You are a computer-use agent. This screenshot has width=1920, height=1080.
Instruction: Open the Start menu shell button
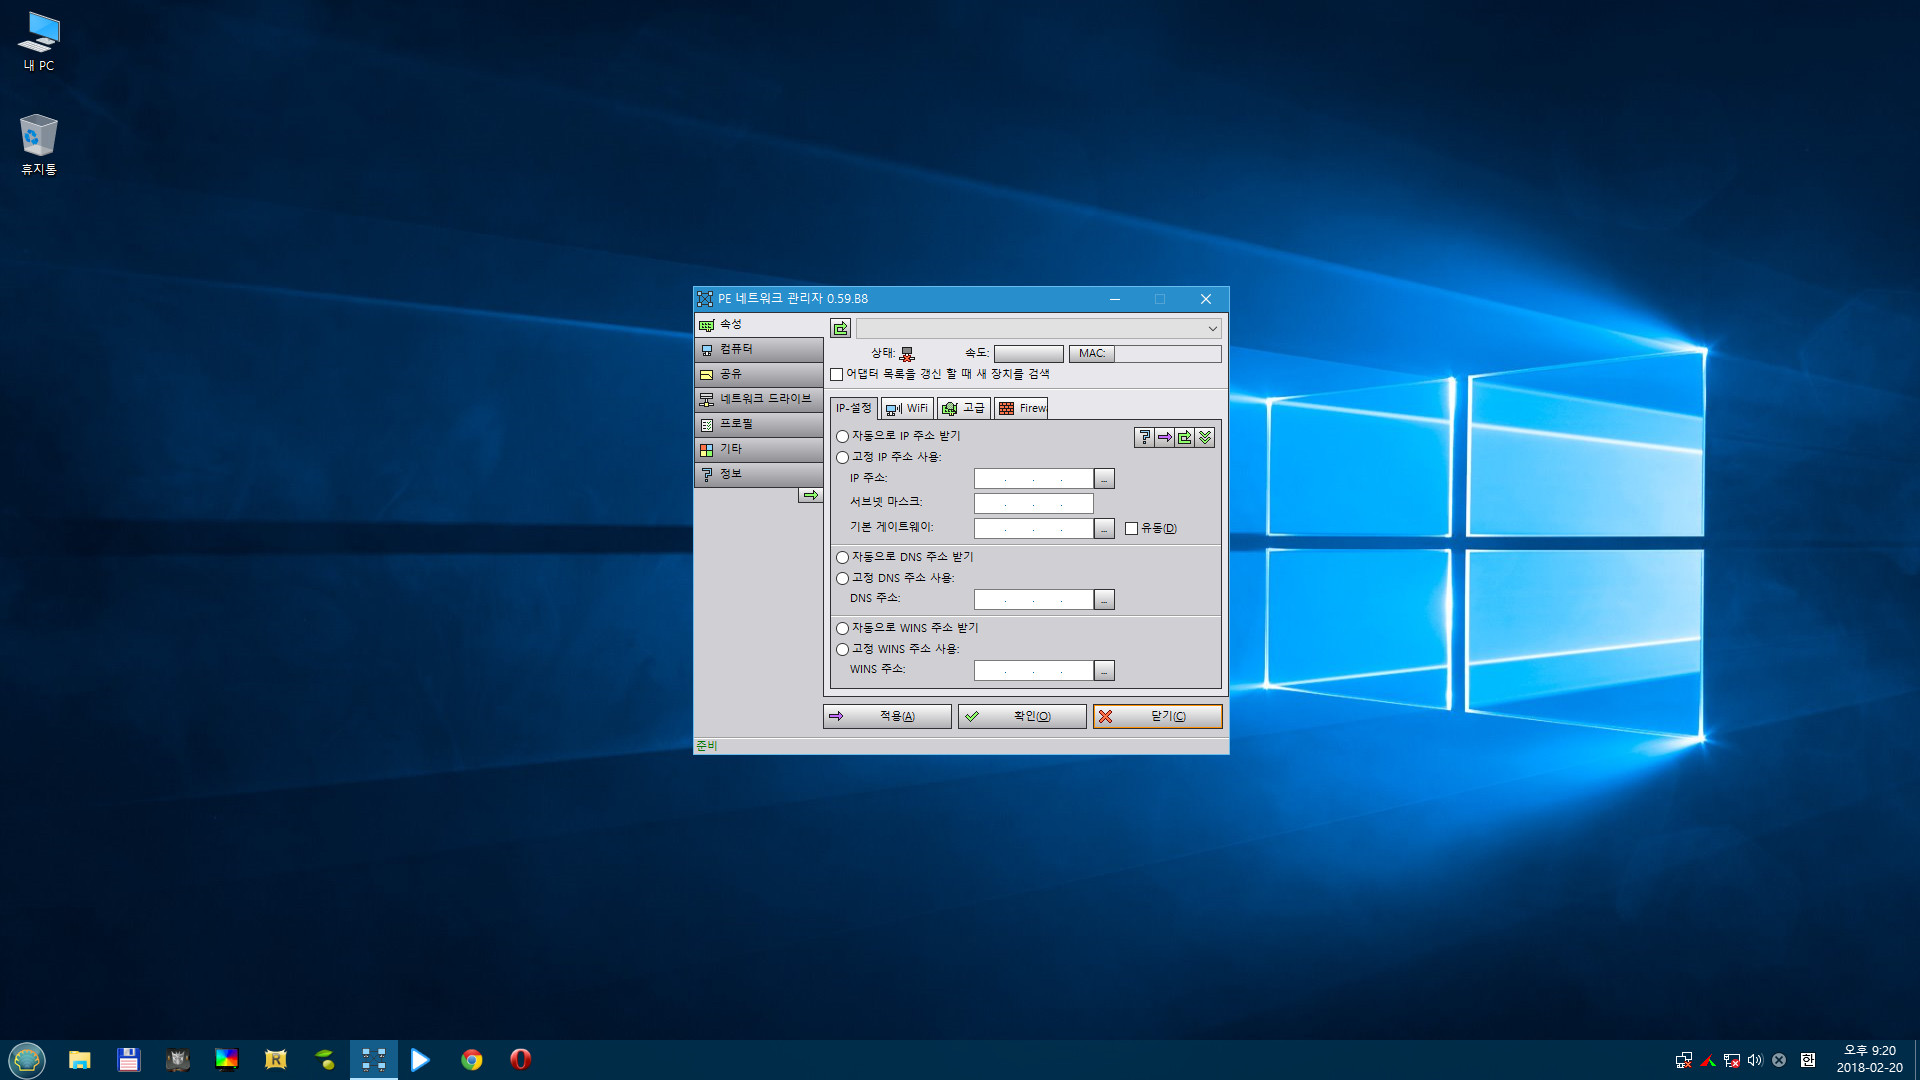pyautogui.click(x=27, y=1060)
